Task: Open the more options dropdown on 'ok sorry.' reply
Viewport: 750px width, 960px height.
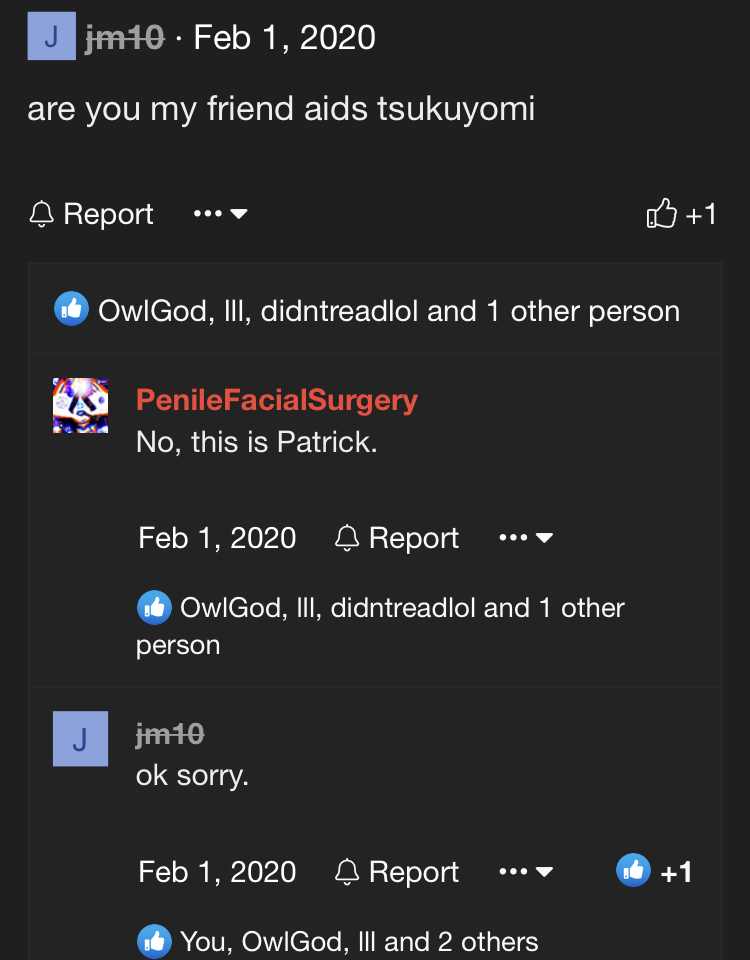Action: click(x=526, y=872)
